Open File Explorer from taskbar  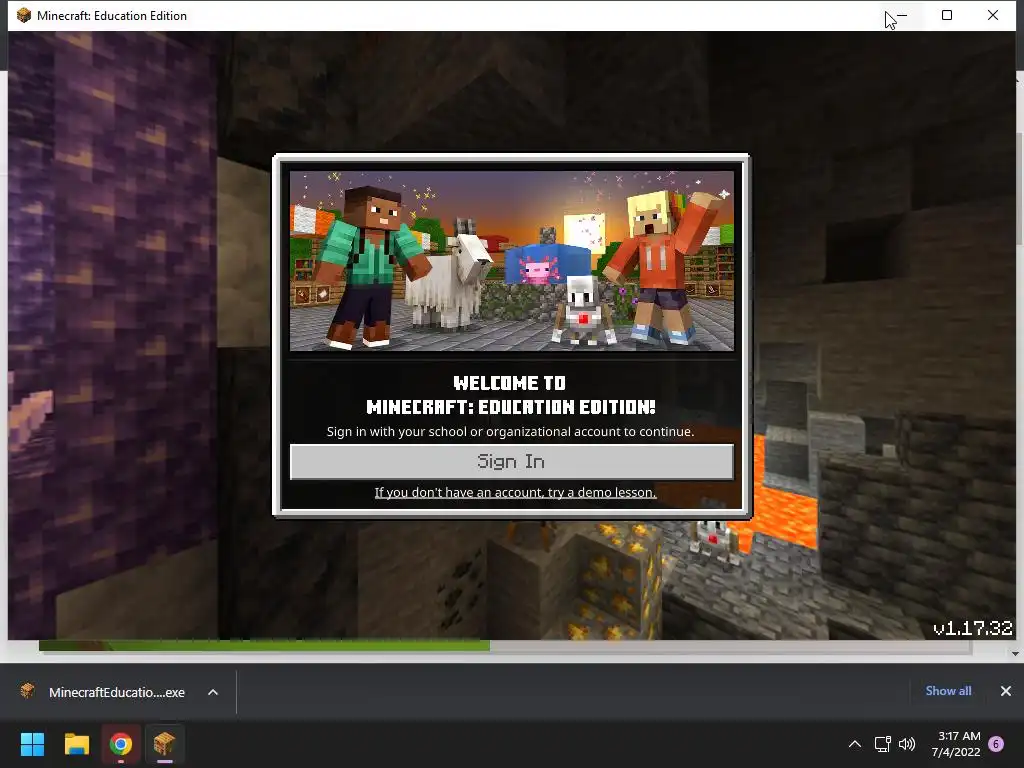76,744
